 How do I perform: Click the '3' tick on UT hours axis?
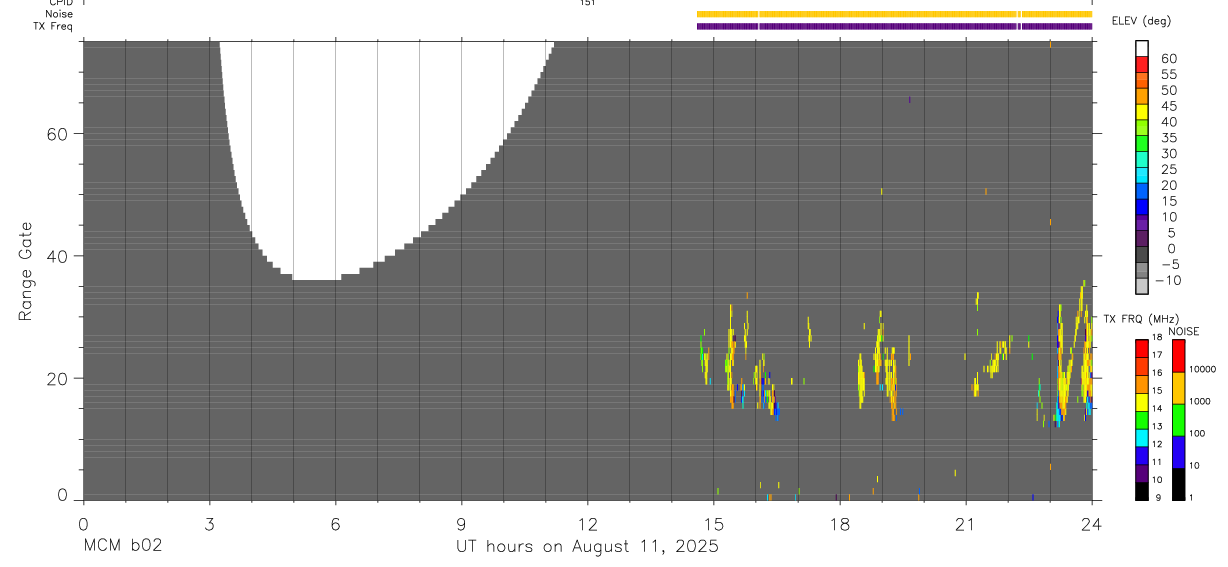click(209, 523)
